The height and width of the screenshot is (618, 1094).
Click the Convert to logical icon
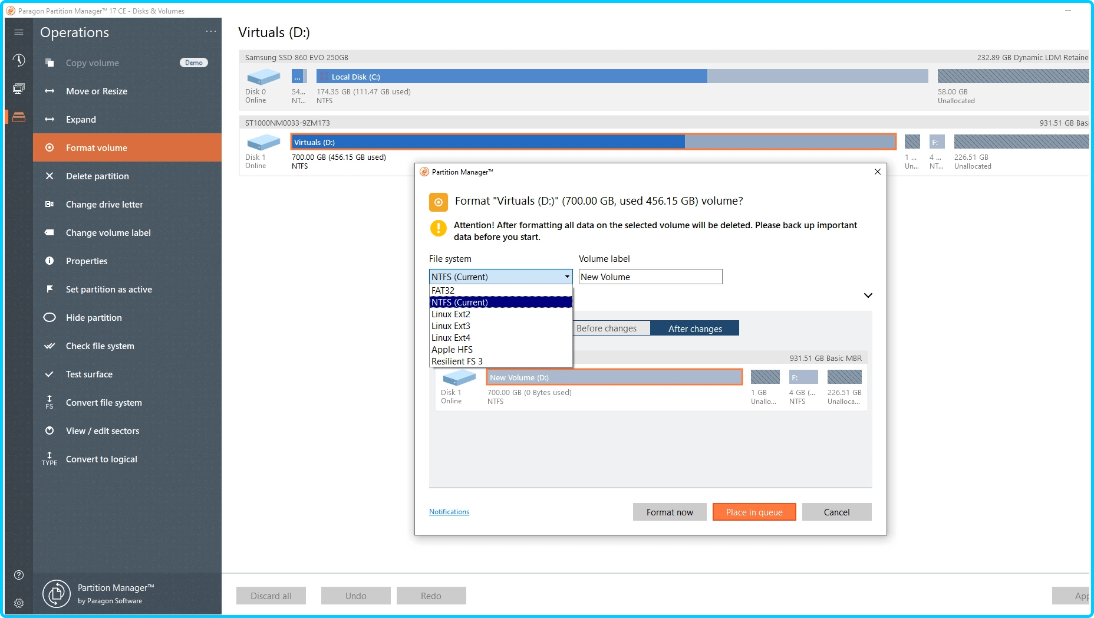49,460
